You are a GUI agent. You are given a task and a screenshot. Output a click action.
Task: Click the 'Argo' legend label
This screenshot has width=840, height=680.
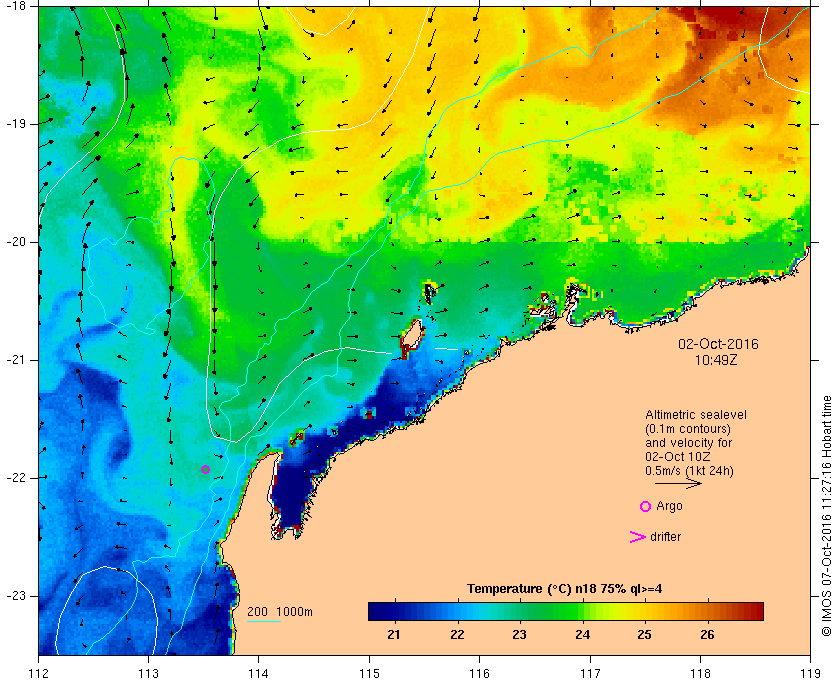tap(669, 506)
